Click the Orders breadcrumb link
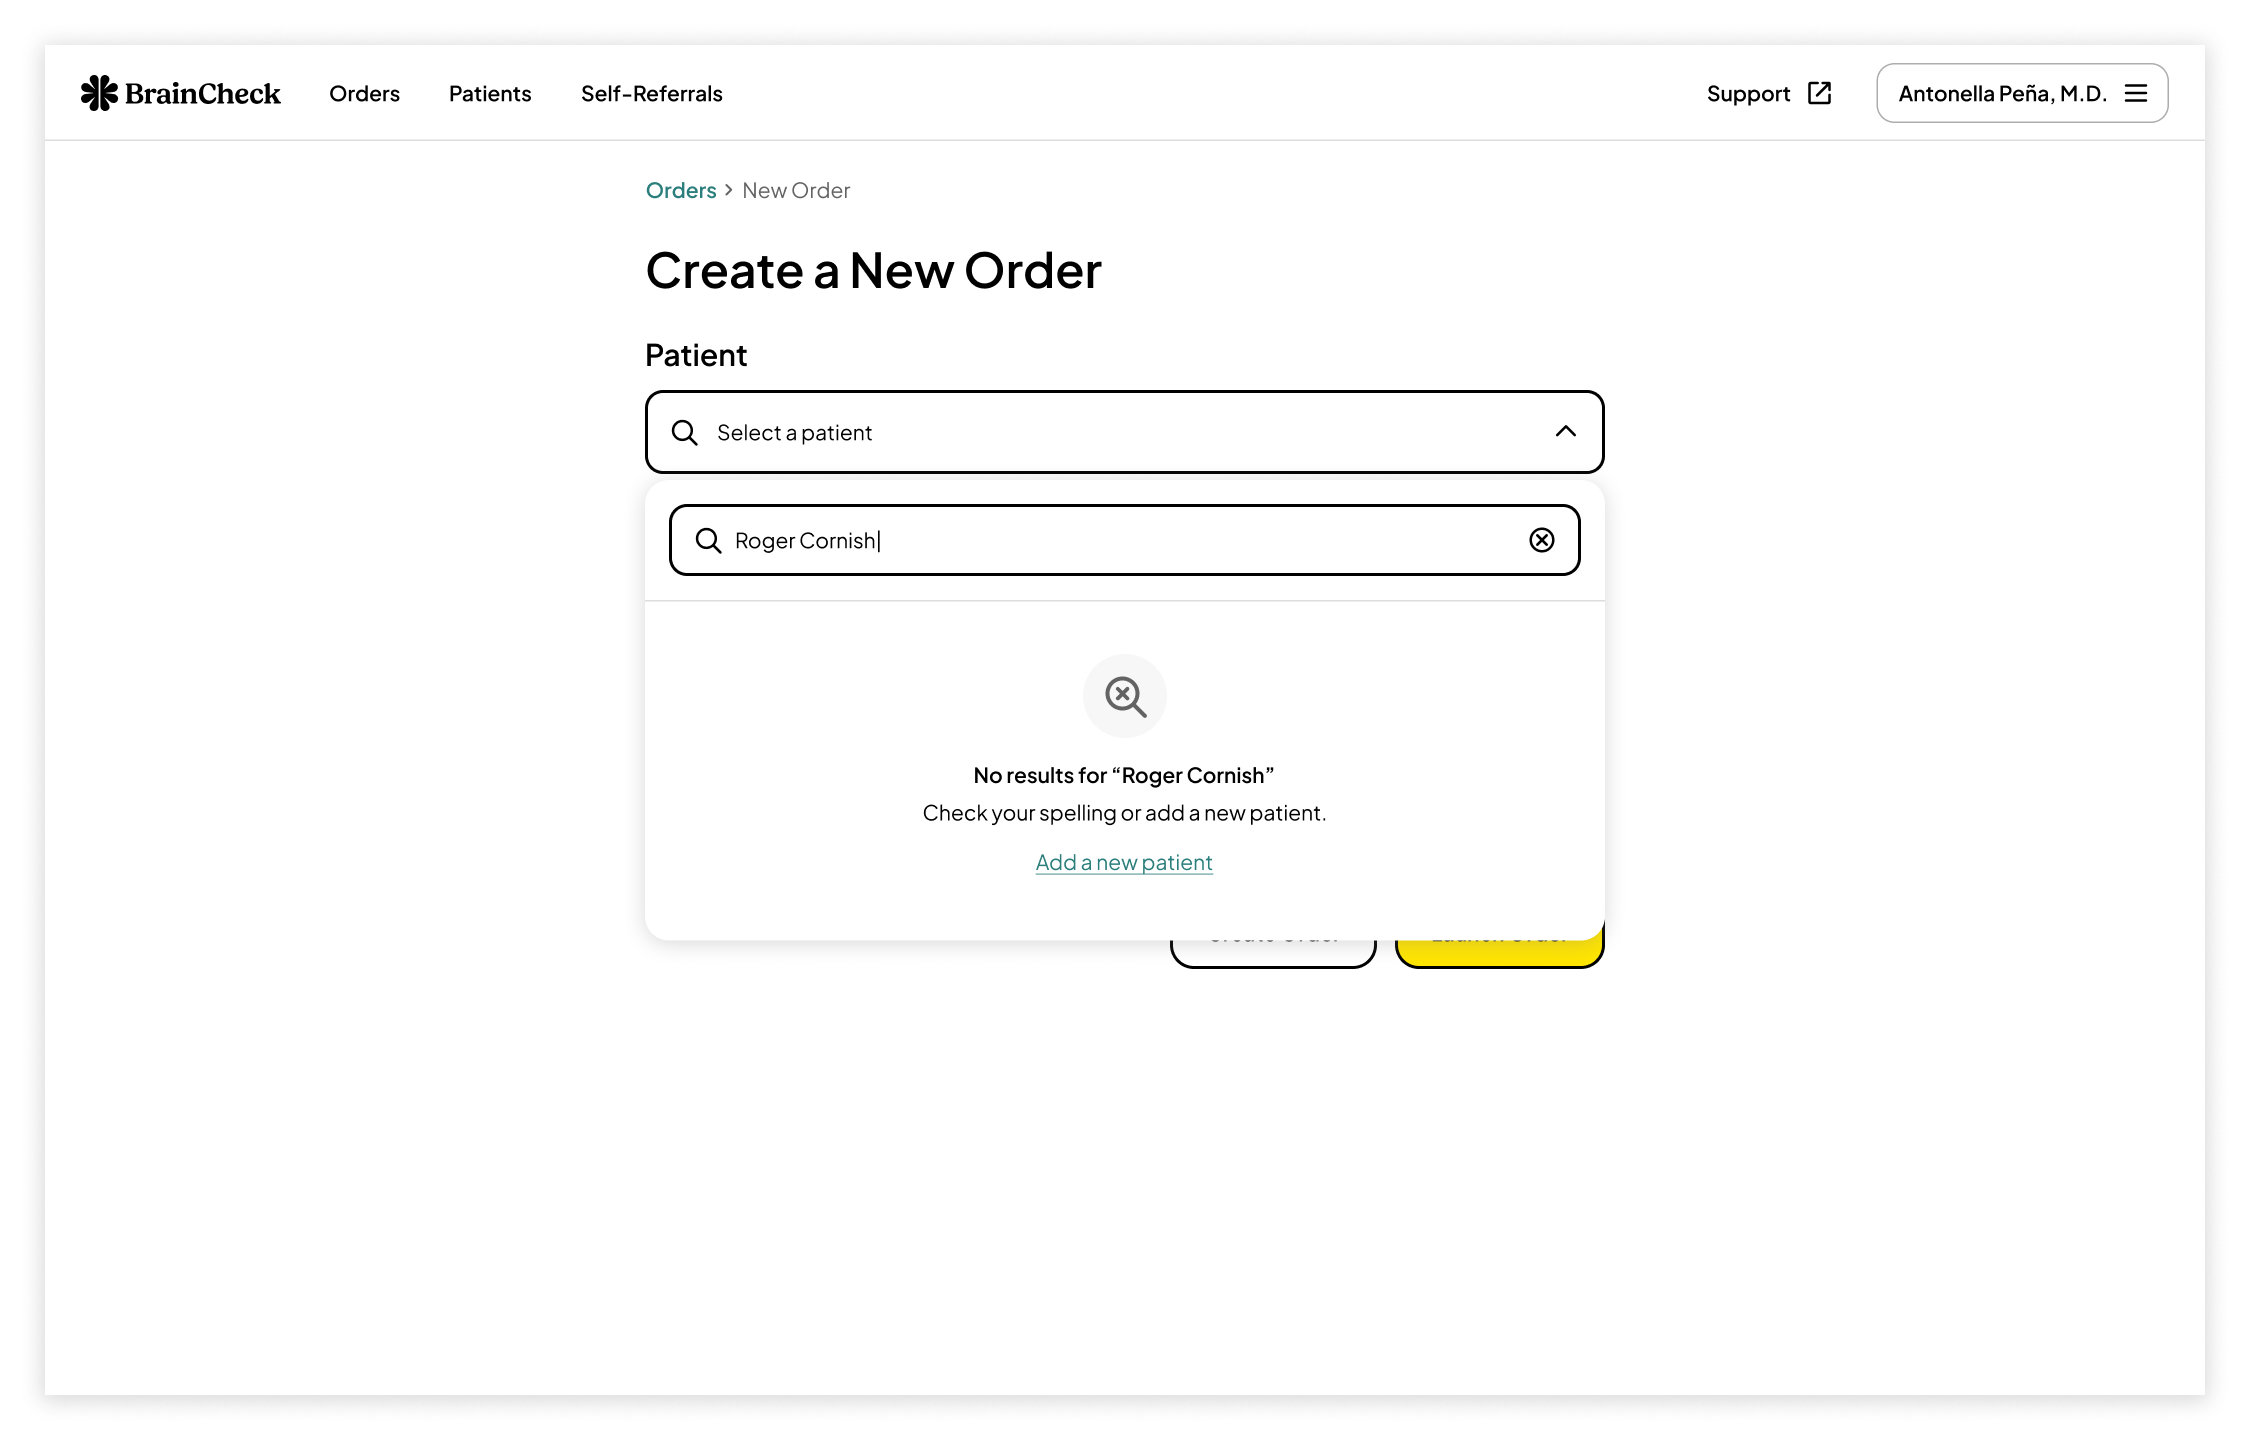Viewport: 2250px width, 1440px height. click(680, 190)
